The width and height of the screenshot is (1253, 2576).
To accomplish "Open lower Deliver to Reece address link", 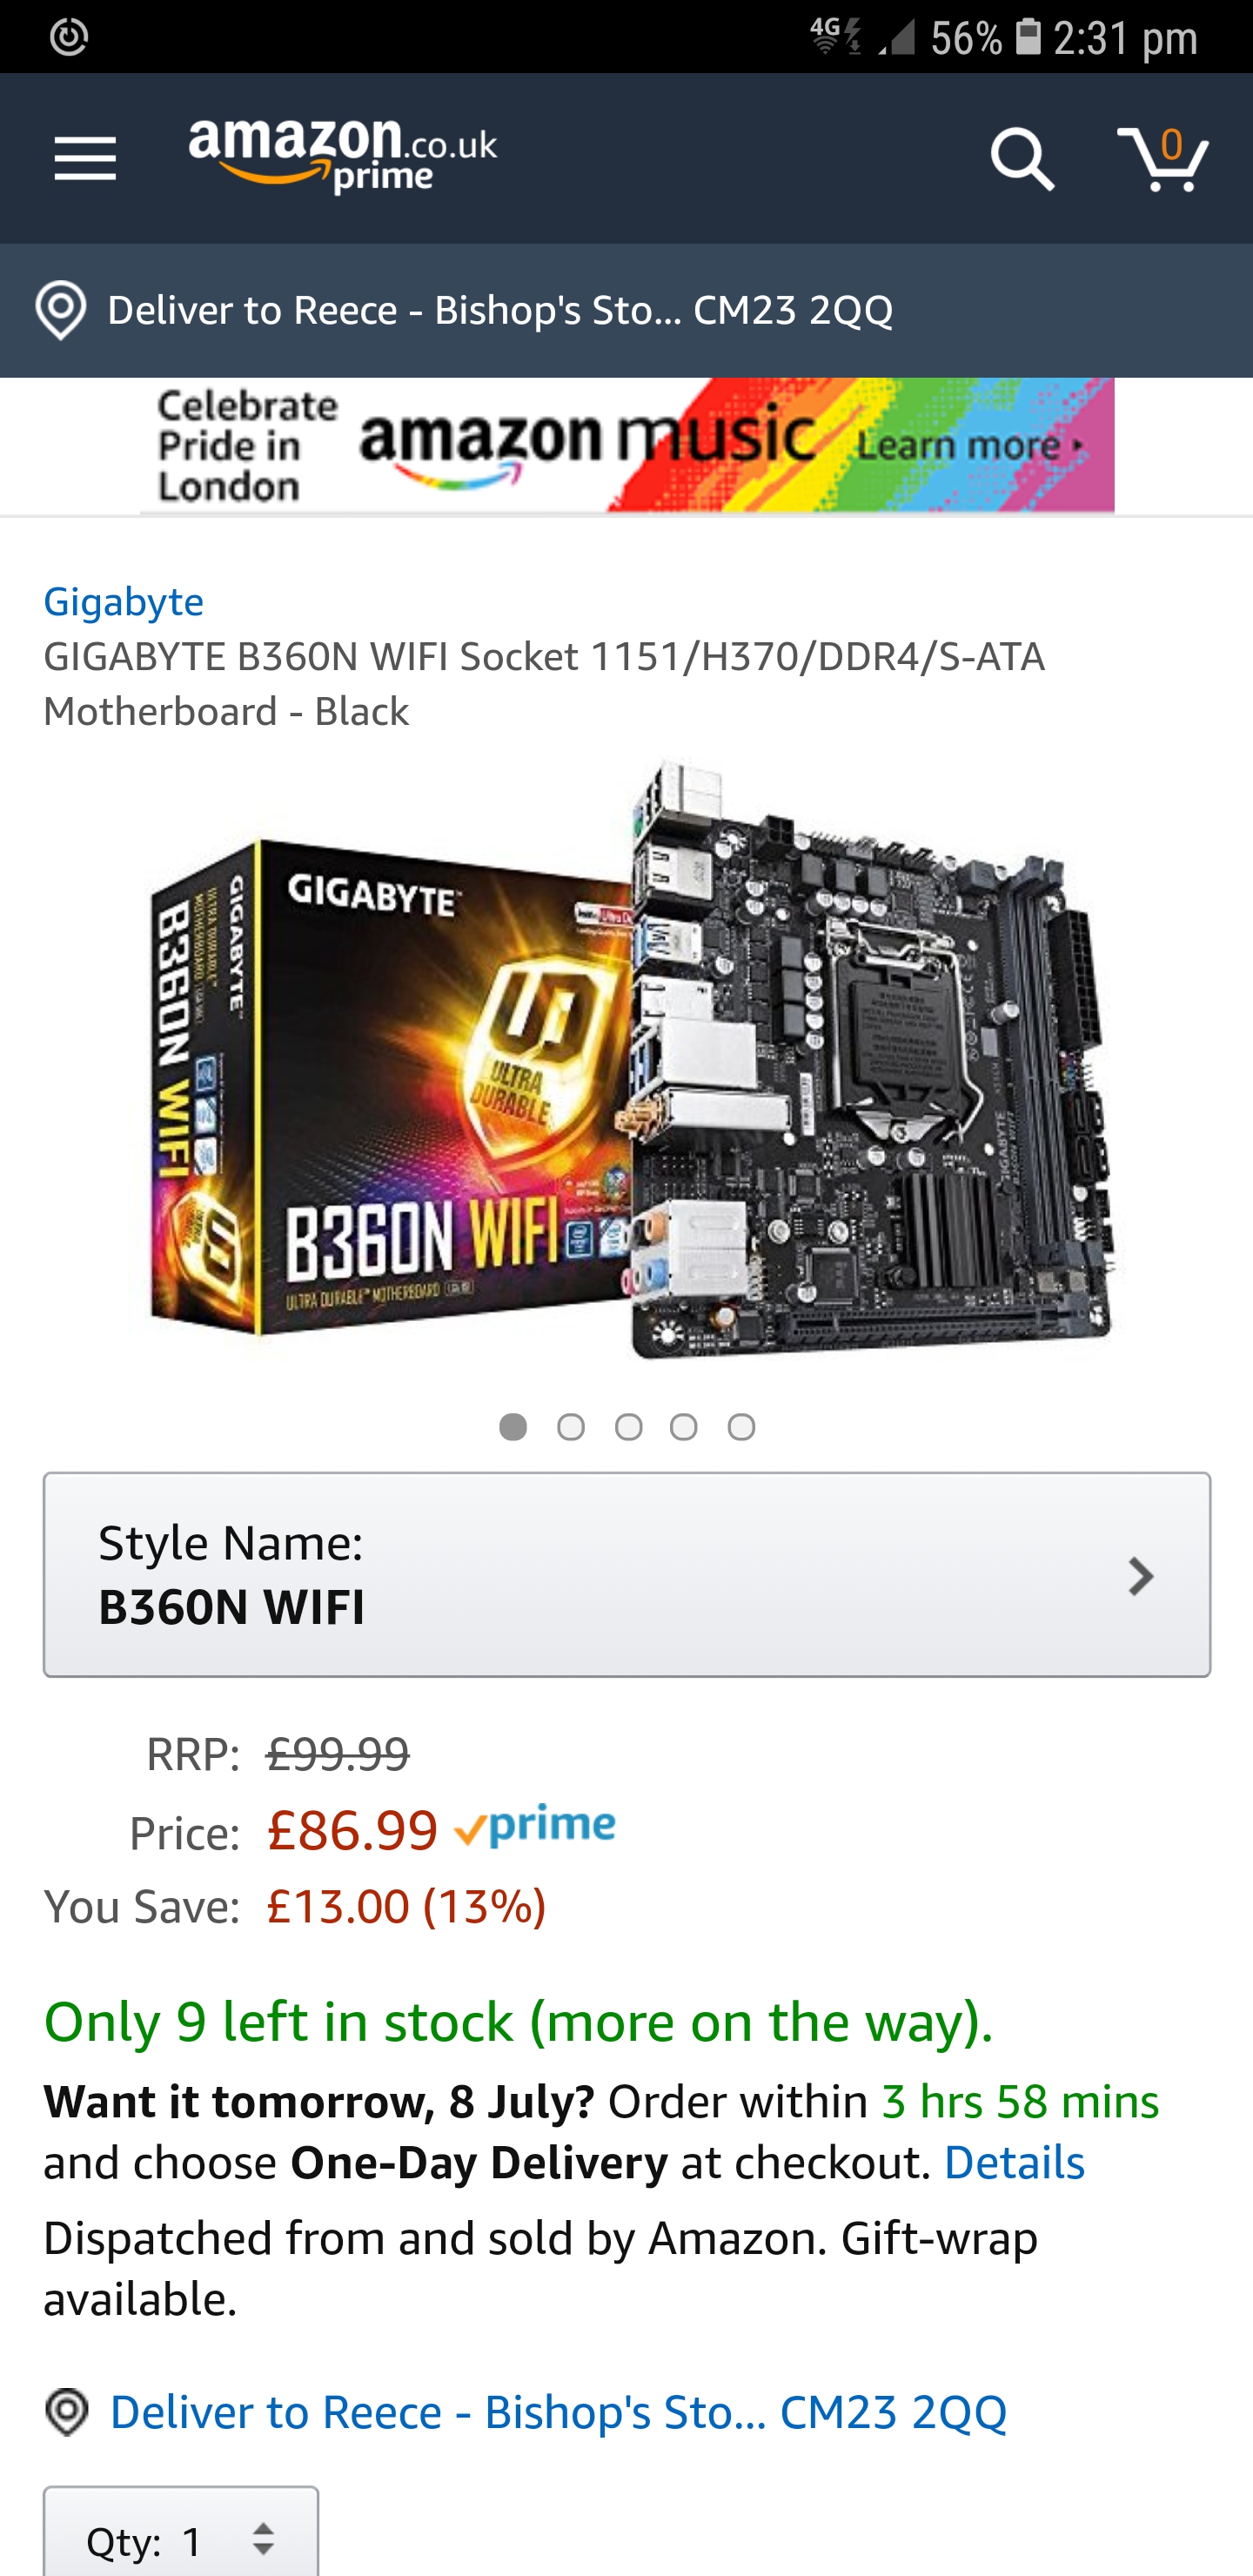I will (x=558, y=2411).
